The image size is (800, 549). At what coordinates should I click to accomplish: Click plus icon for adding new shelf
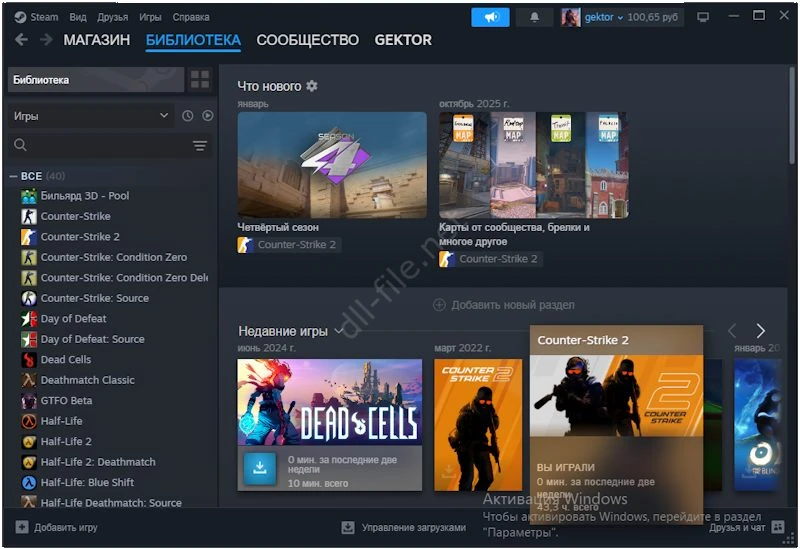439,305
